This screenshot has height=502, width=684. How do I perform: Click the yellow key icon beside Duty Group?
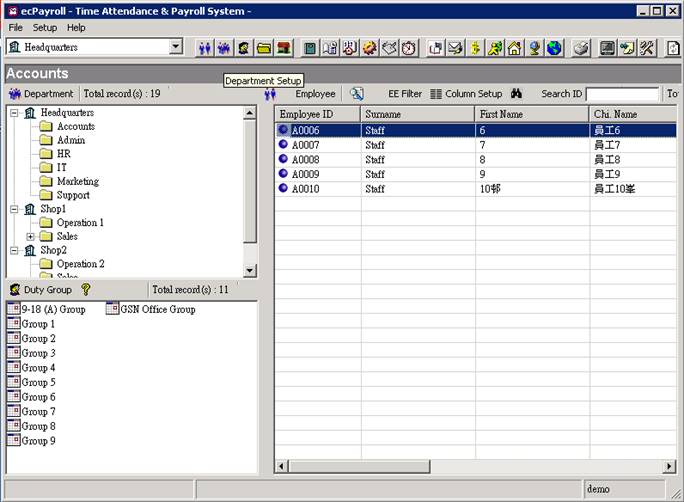coord(86,289)
